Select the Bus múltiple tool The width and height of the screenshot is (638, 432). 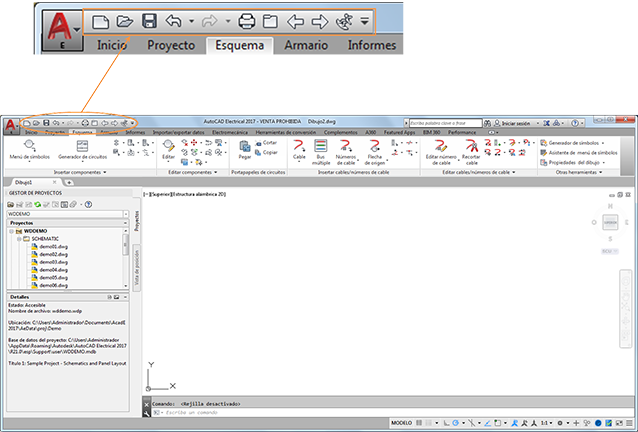click(x=321, y=152)
